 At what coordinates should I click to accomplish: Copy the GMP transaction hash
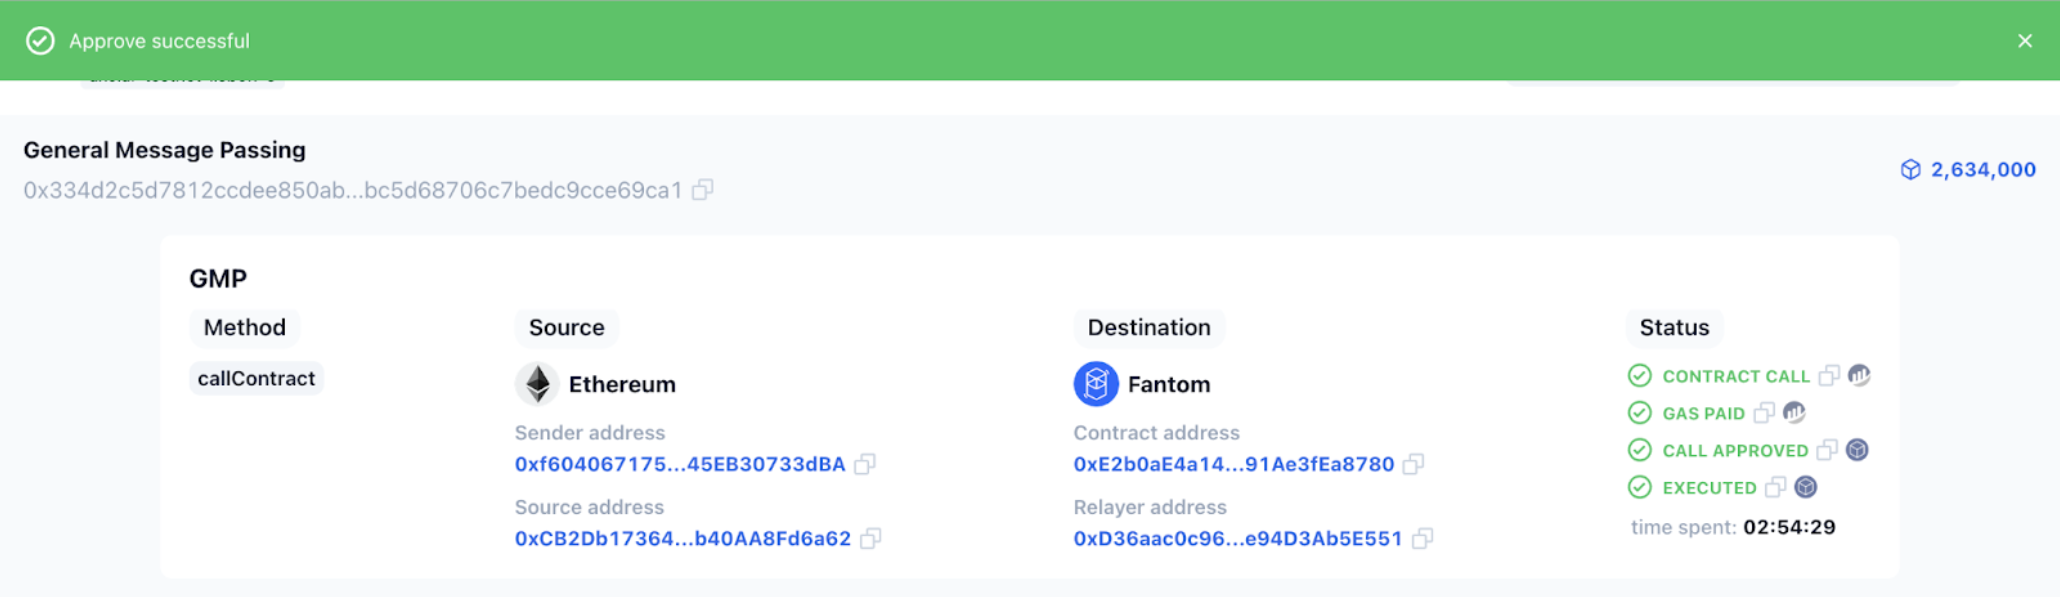[x=703, y=190]
